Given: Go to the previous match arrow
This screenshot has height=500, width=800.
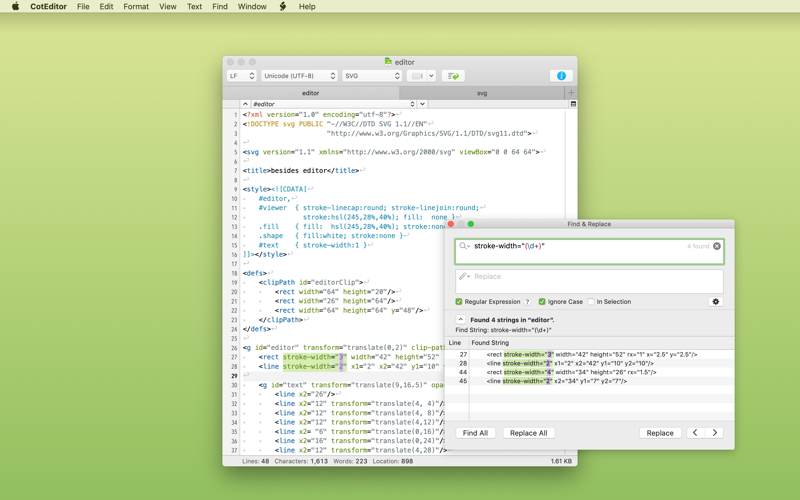Looking at the screenshot, I should 696,433.
